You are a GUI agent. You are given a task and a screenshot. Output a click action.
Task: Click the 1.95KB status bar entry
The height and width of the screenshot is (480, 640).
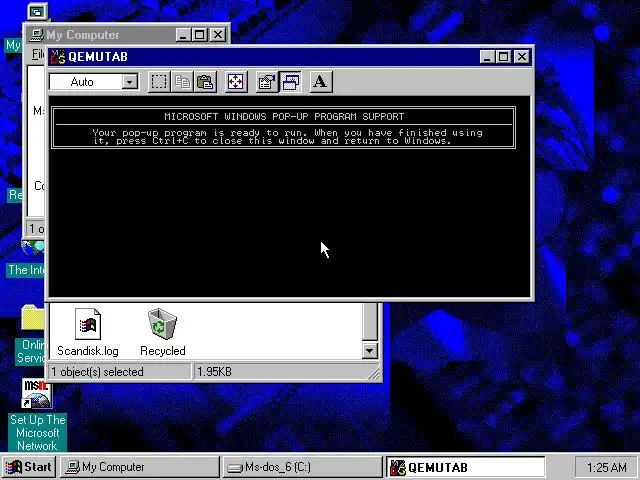tap(214, 372)
